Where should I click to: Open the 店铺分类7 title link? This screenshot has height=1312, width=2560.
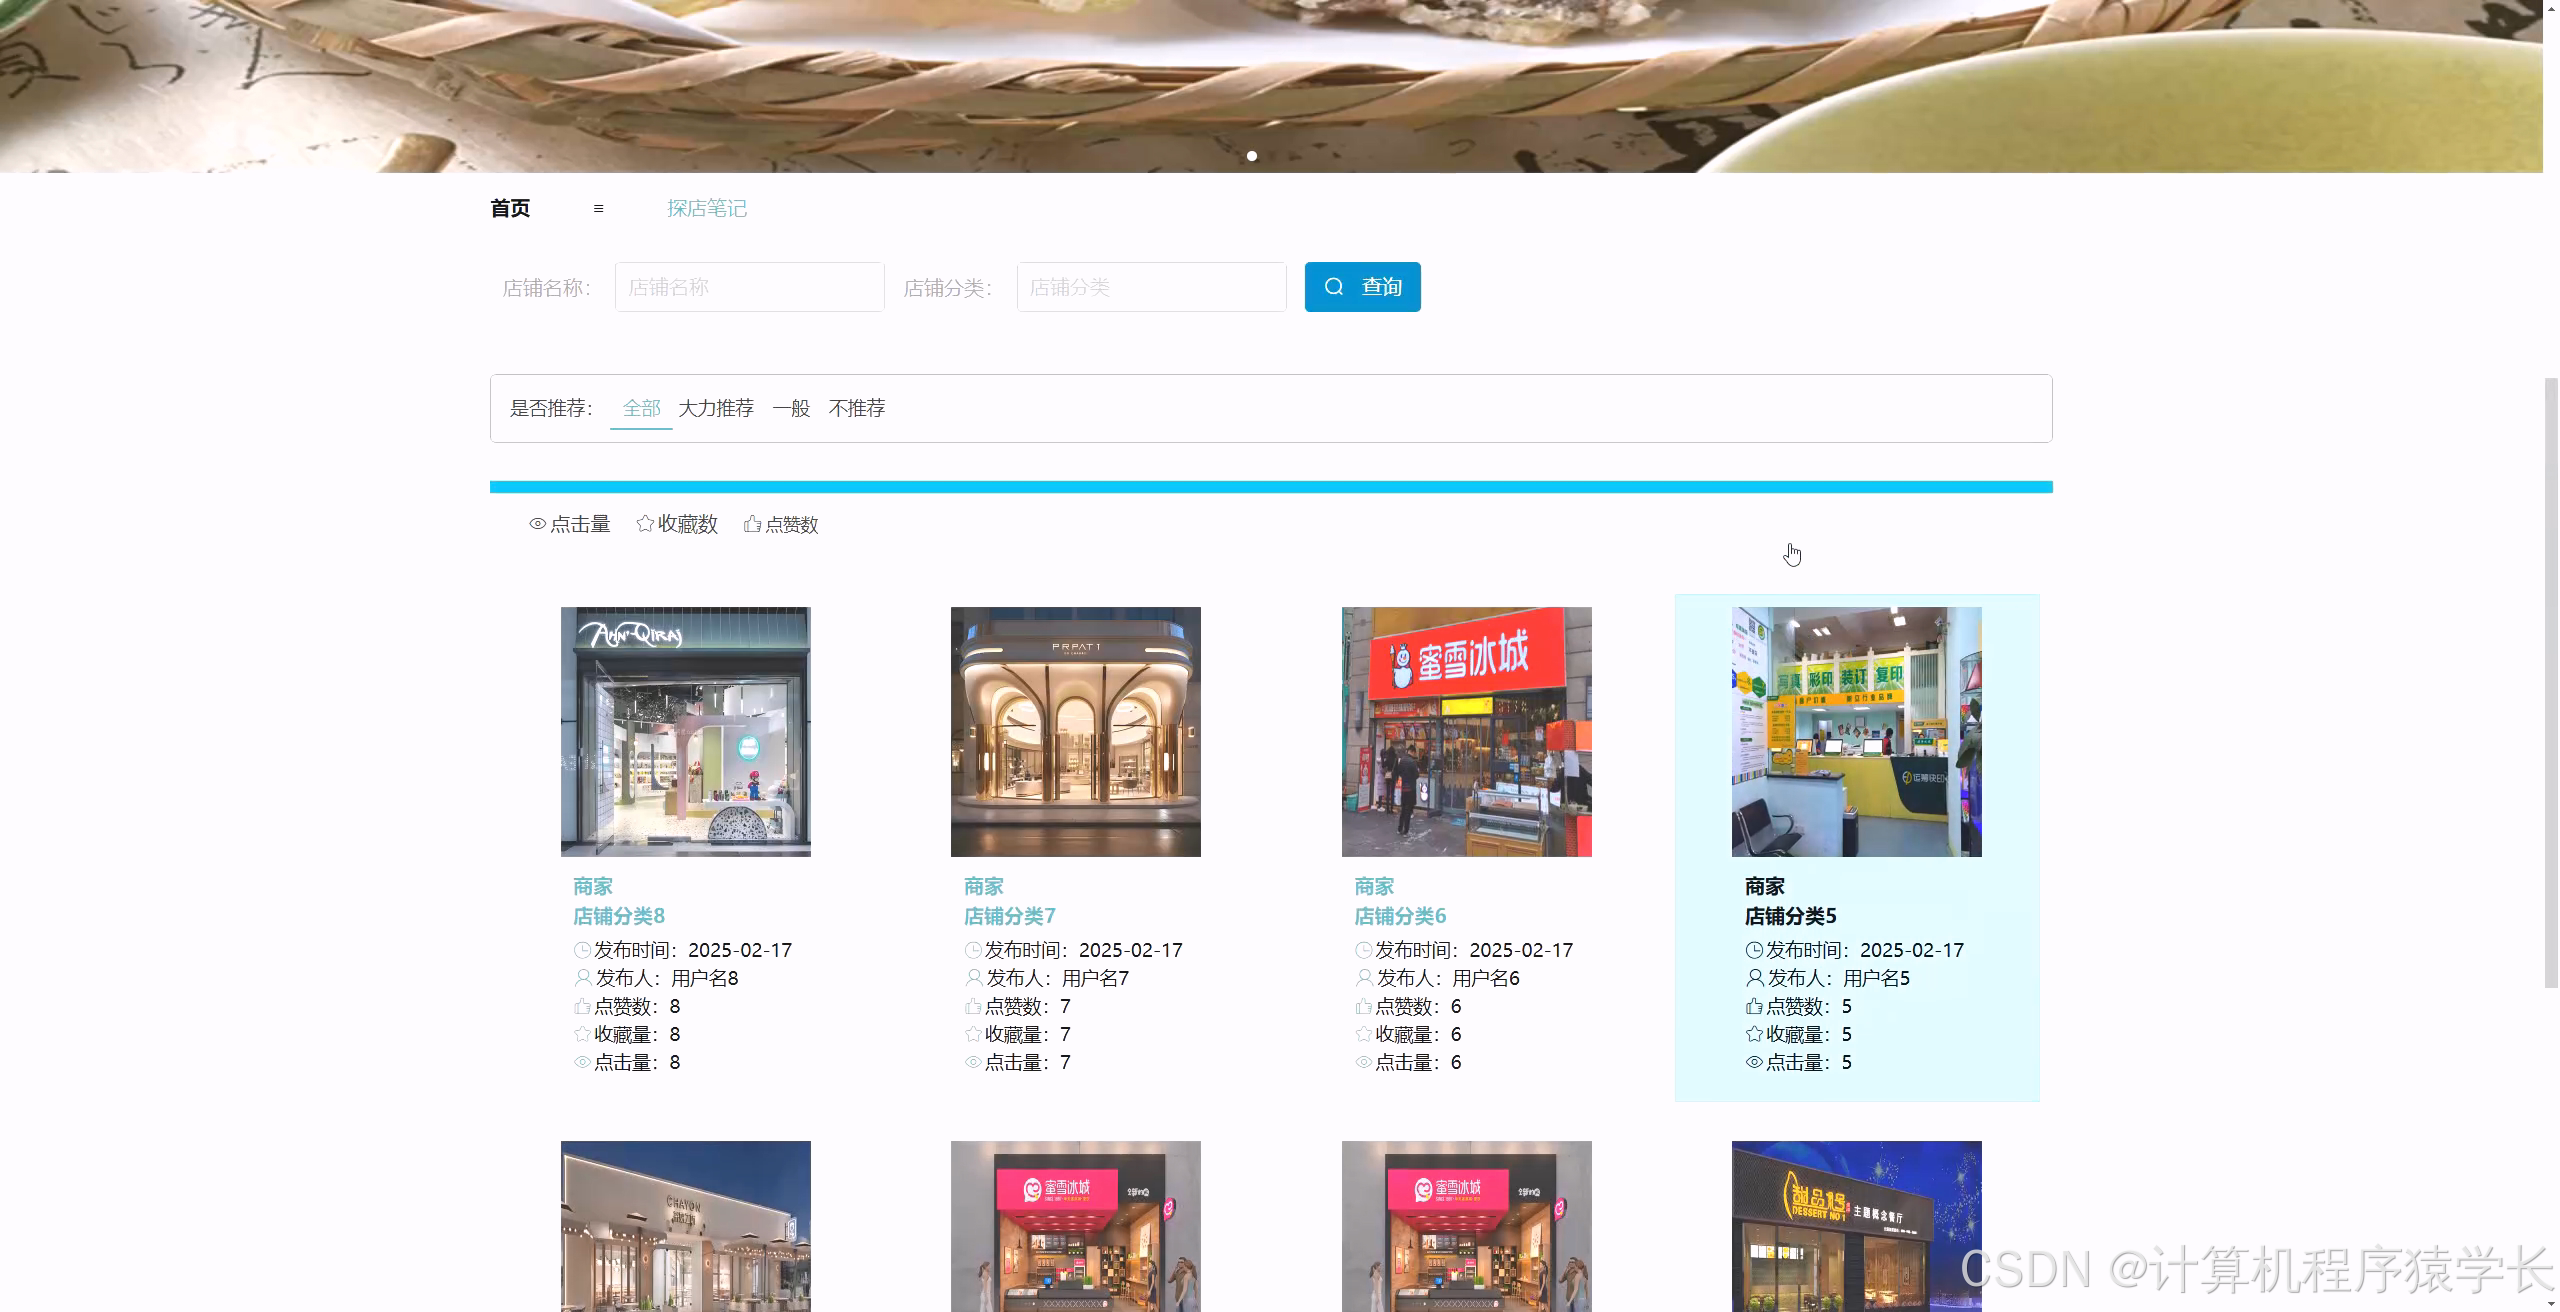pyautogui.click(x=1010, y=916)
